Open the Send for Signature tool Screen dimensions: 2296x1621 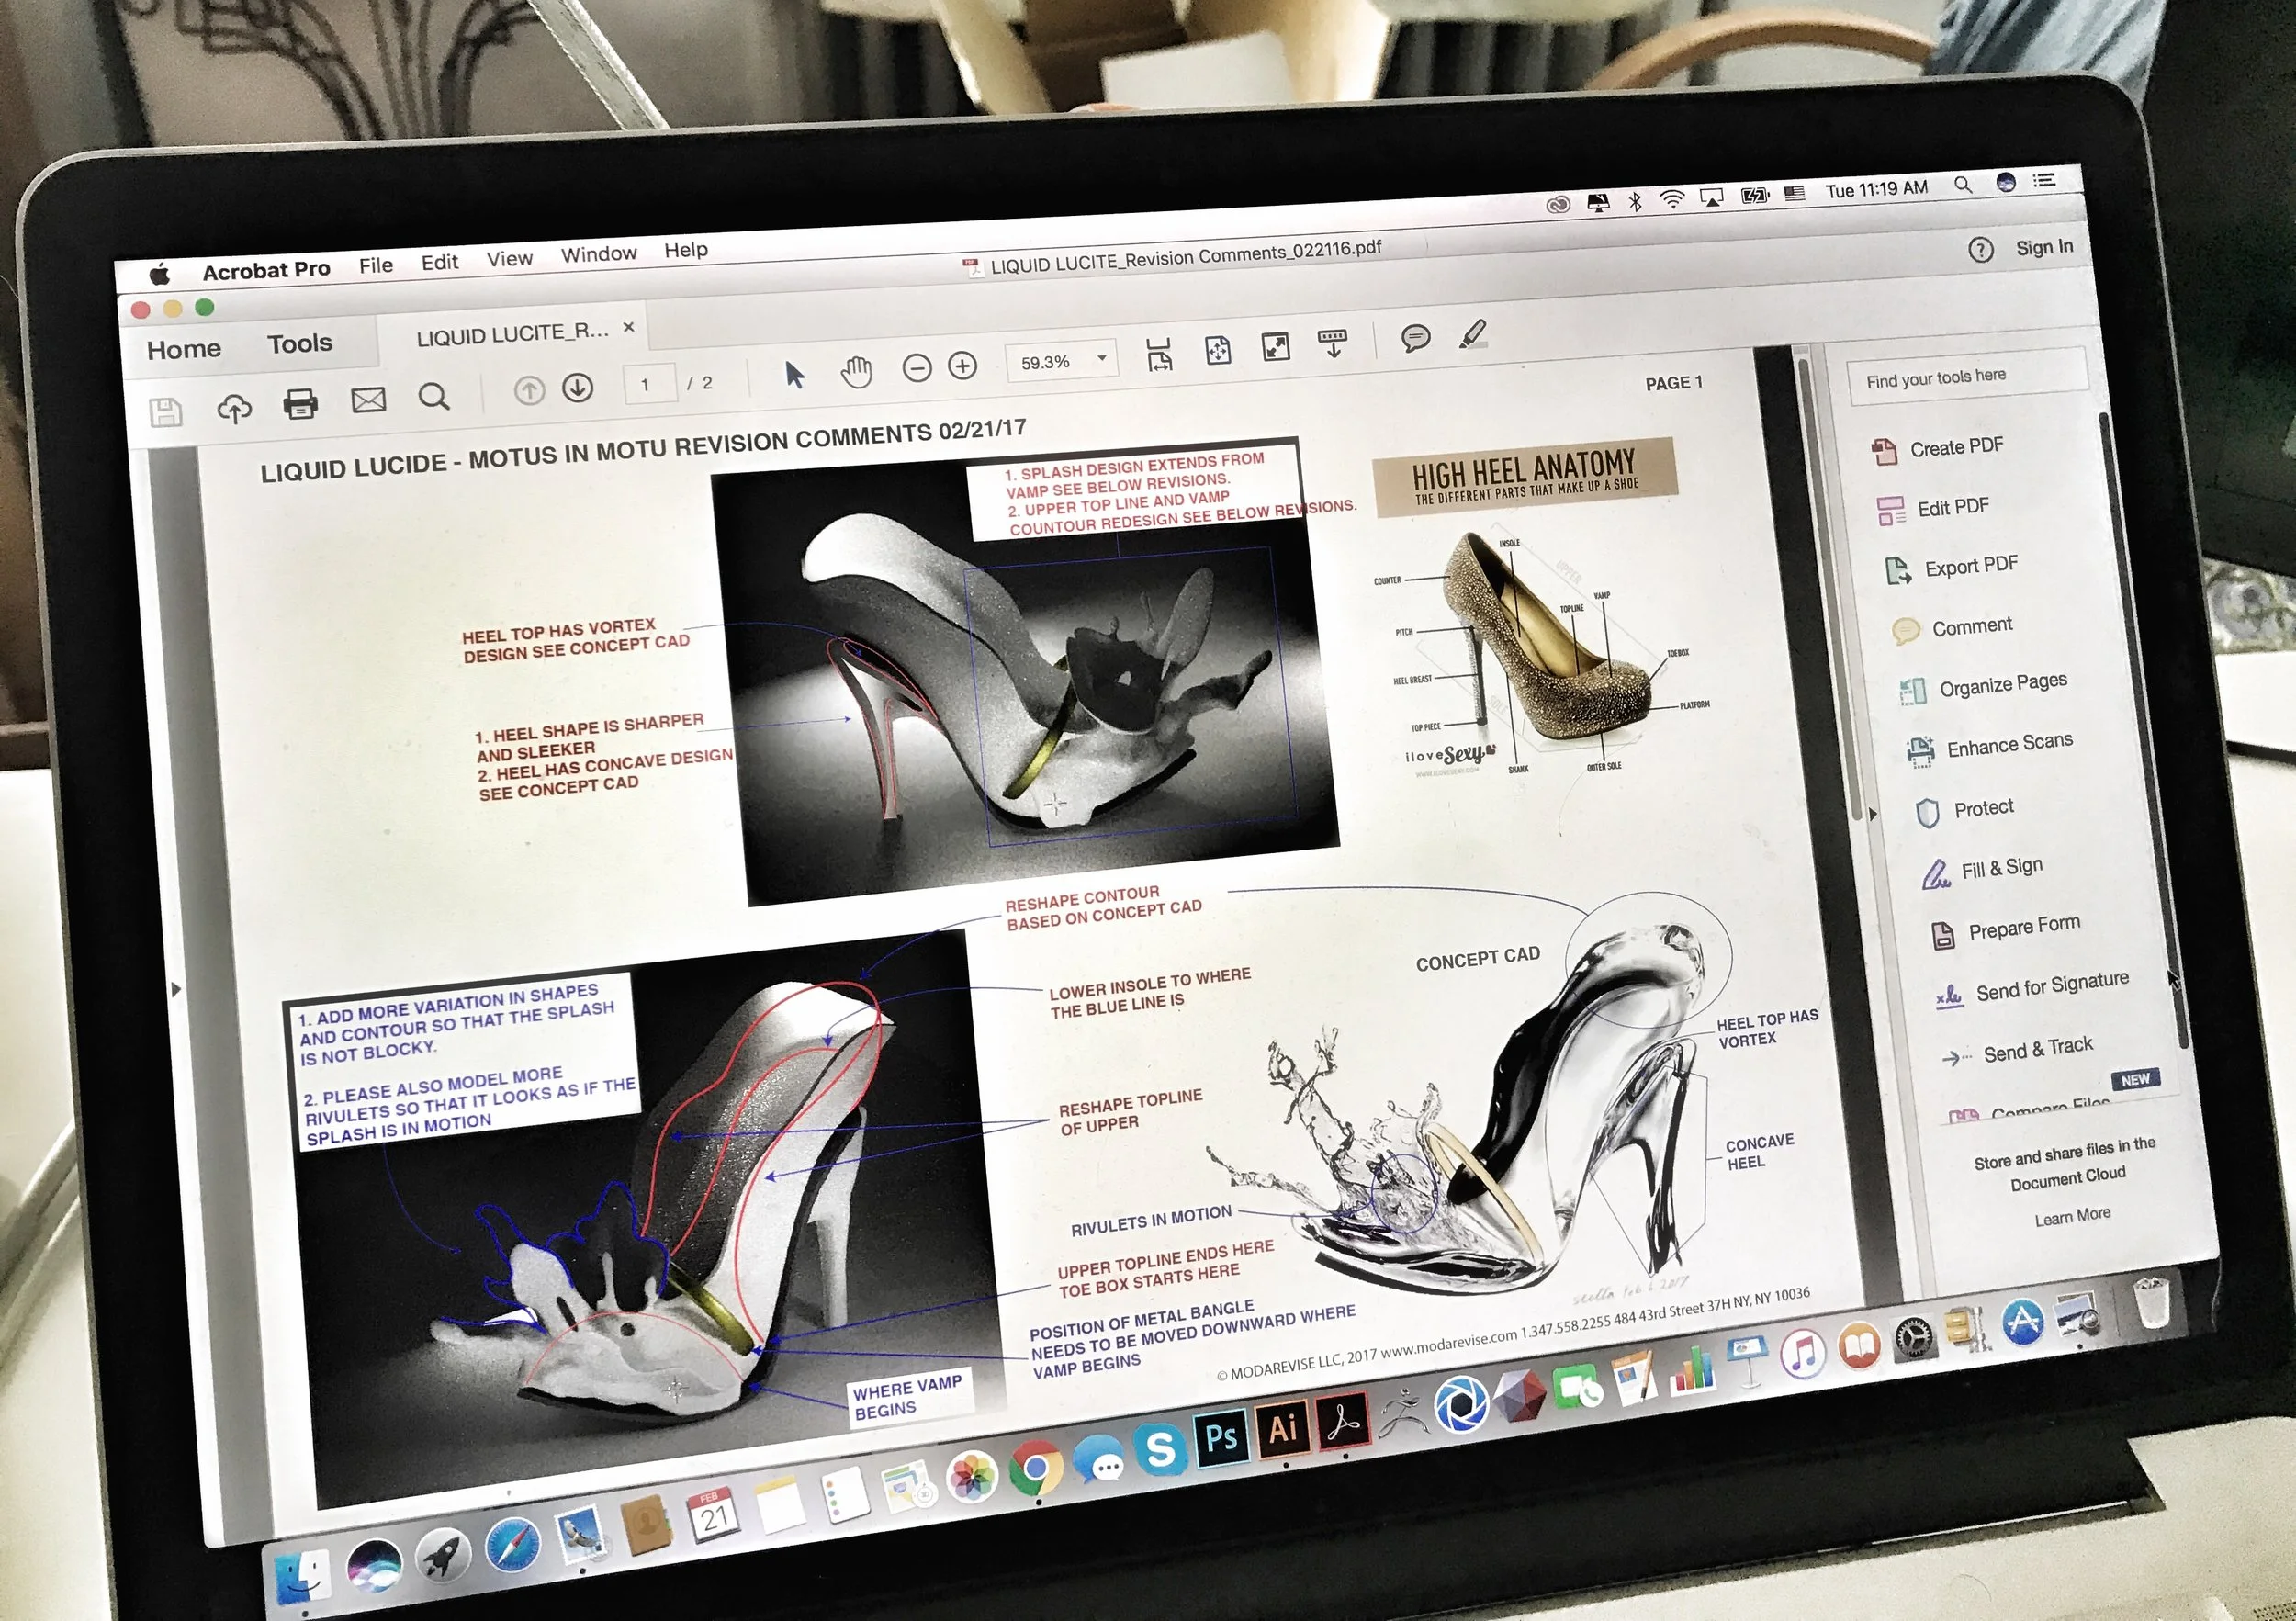click(x=2032, y=988)
